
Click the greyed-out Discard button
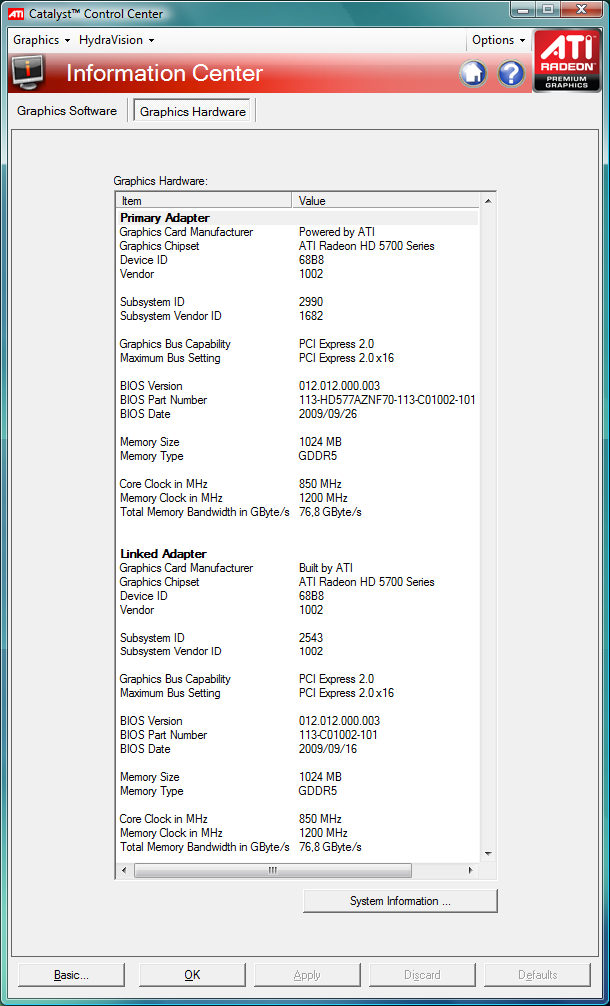422,975
